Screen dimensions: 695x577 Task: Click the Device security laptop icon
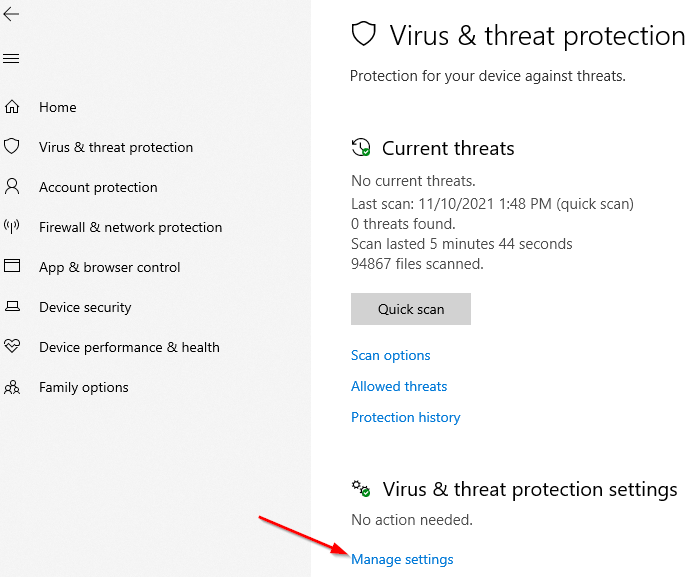coord(12,306)
